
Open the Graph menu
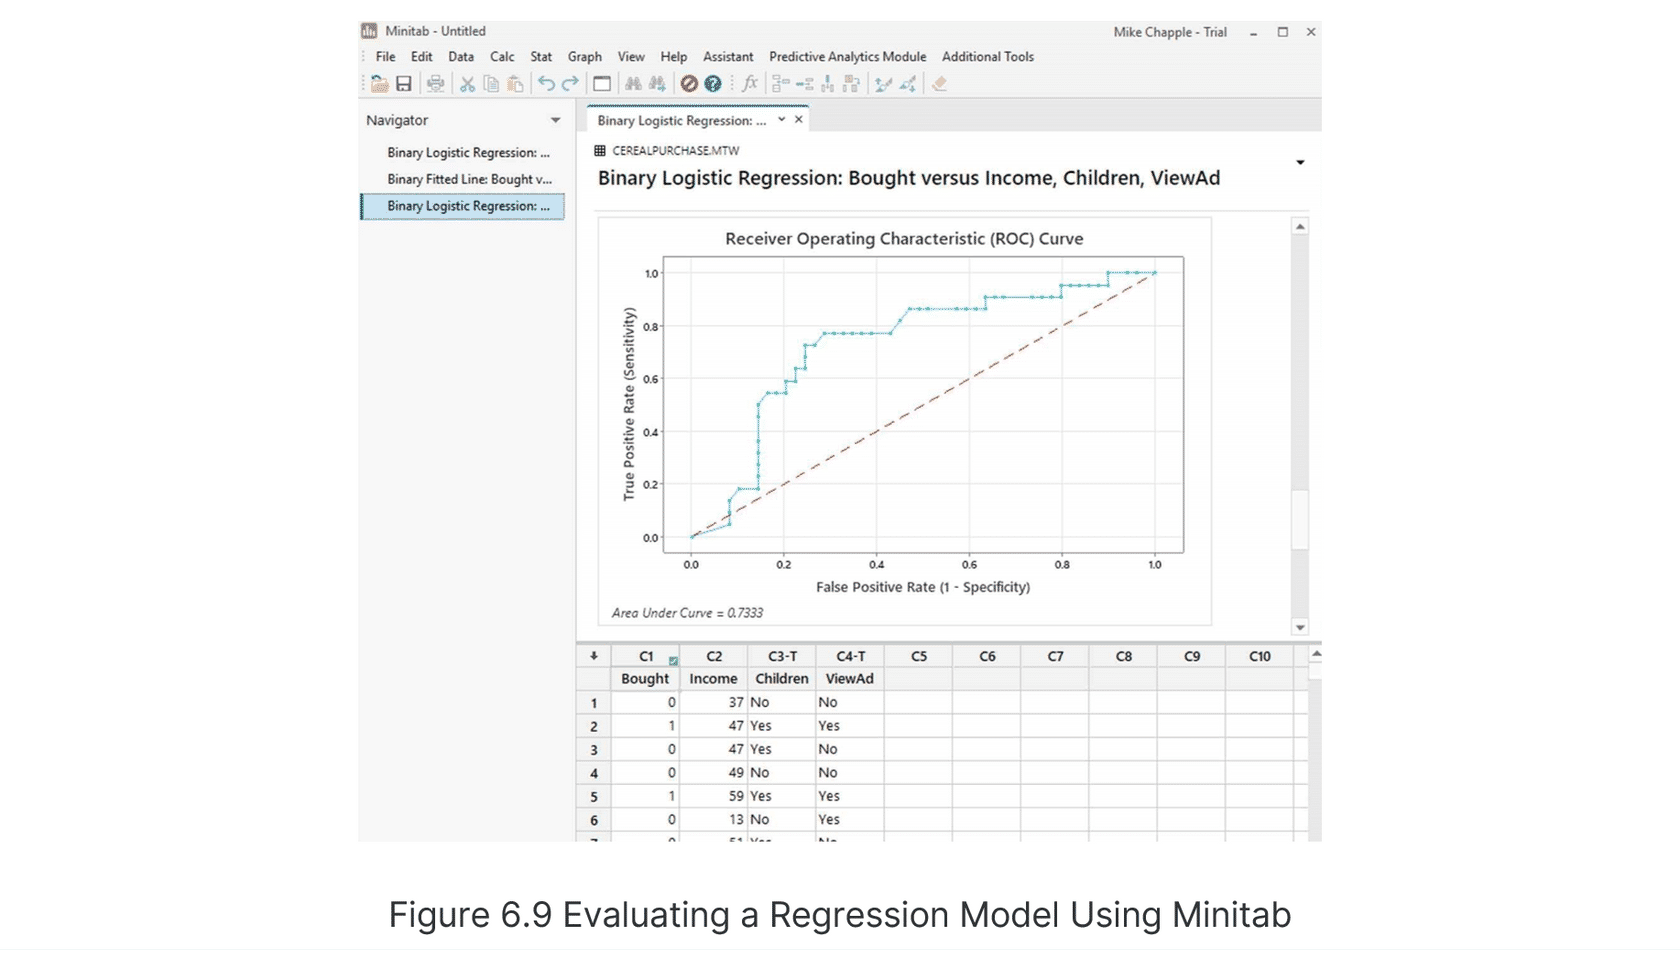(x=585, y=57)
